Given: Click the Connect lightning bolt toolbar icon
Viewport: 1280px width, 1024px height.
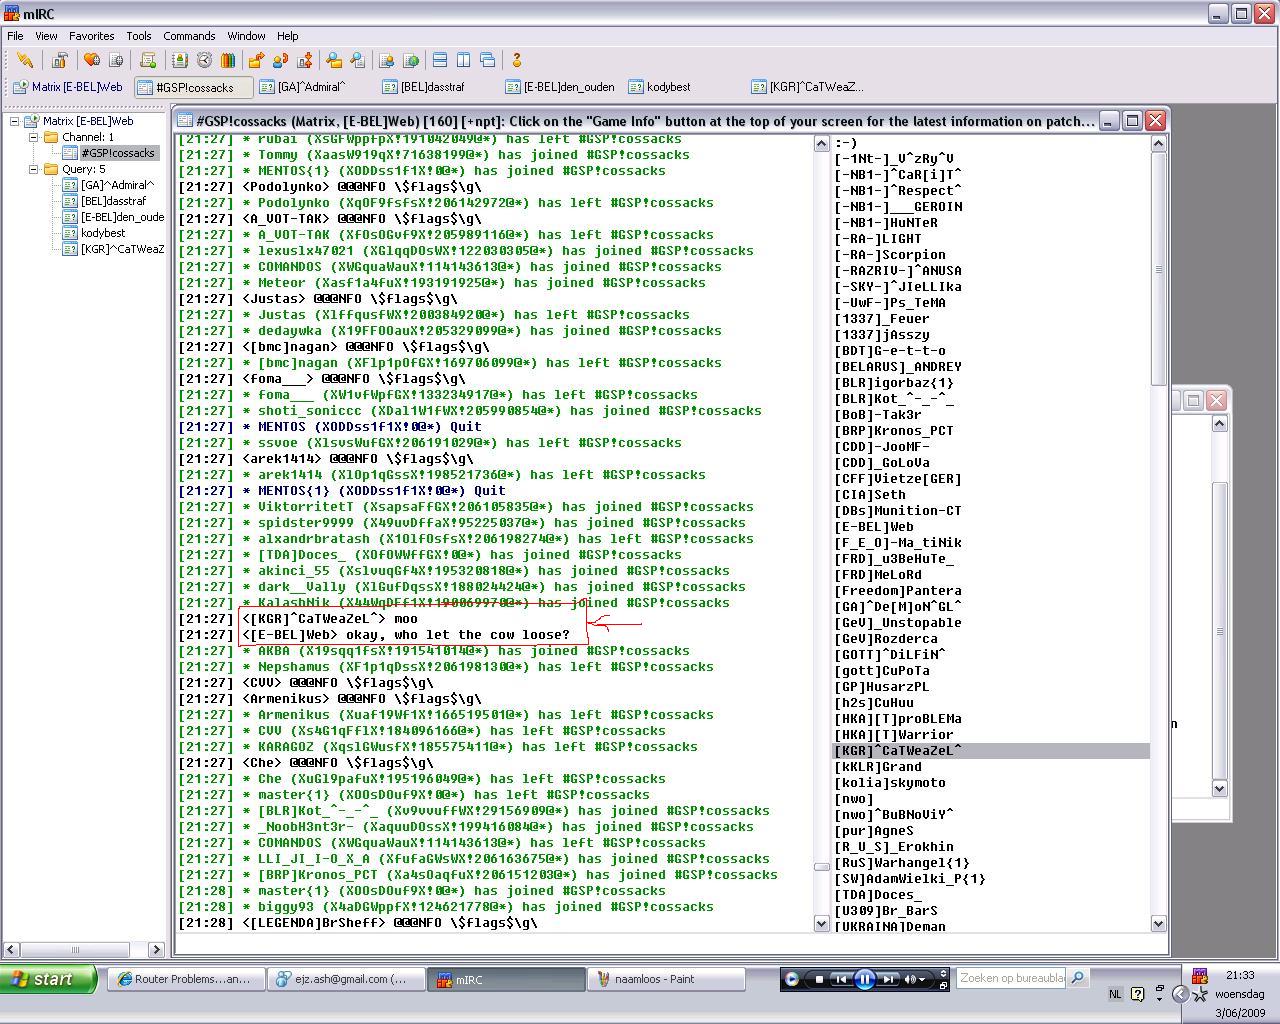Looking at the screenshot, I should (x=25, y=61).
